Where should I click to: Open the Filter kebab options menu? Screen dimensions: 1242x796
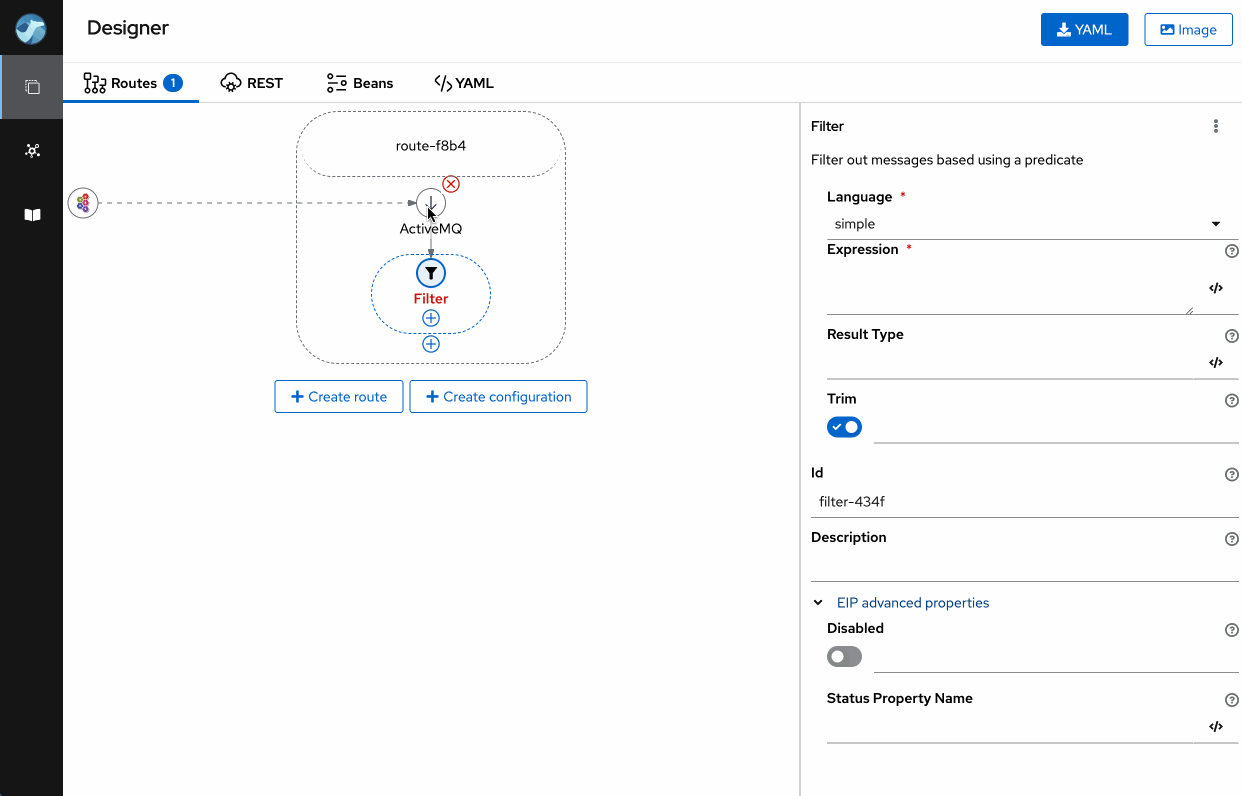[x=1216, y=126]
